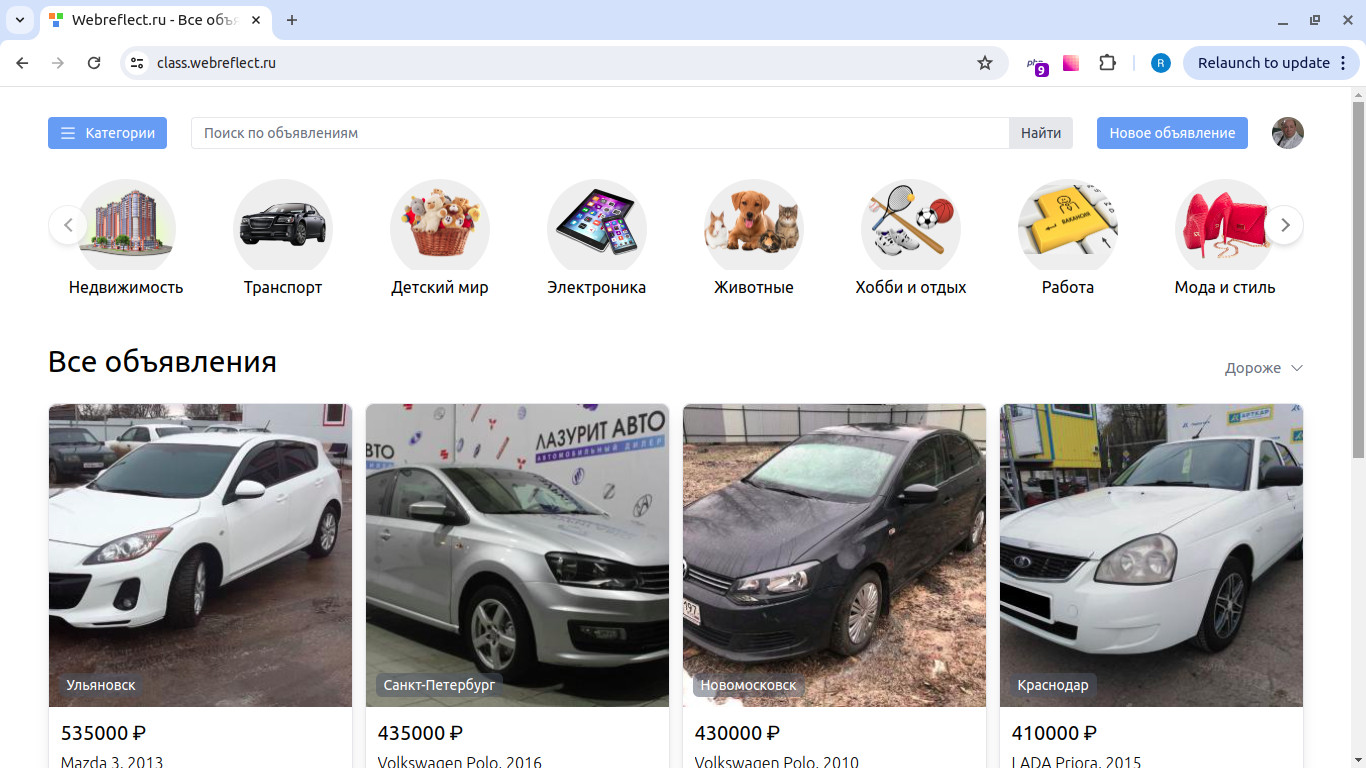Open the browser Extensions puzzle icon
The image size is (1366, 768).
click(1107, 63)
